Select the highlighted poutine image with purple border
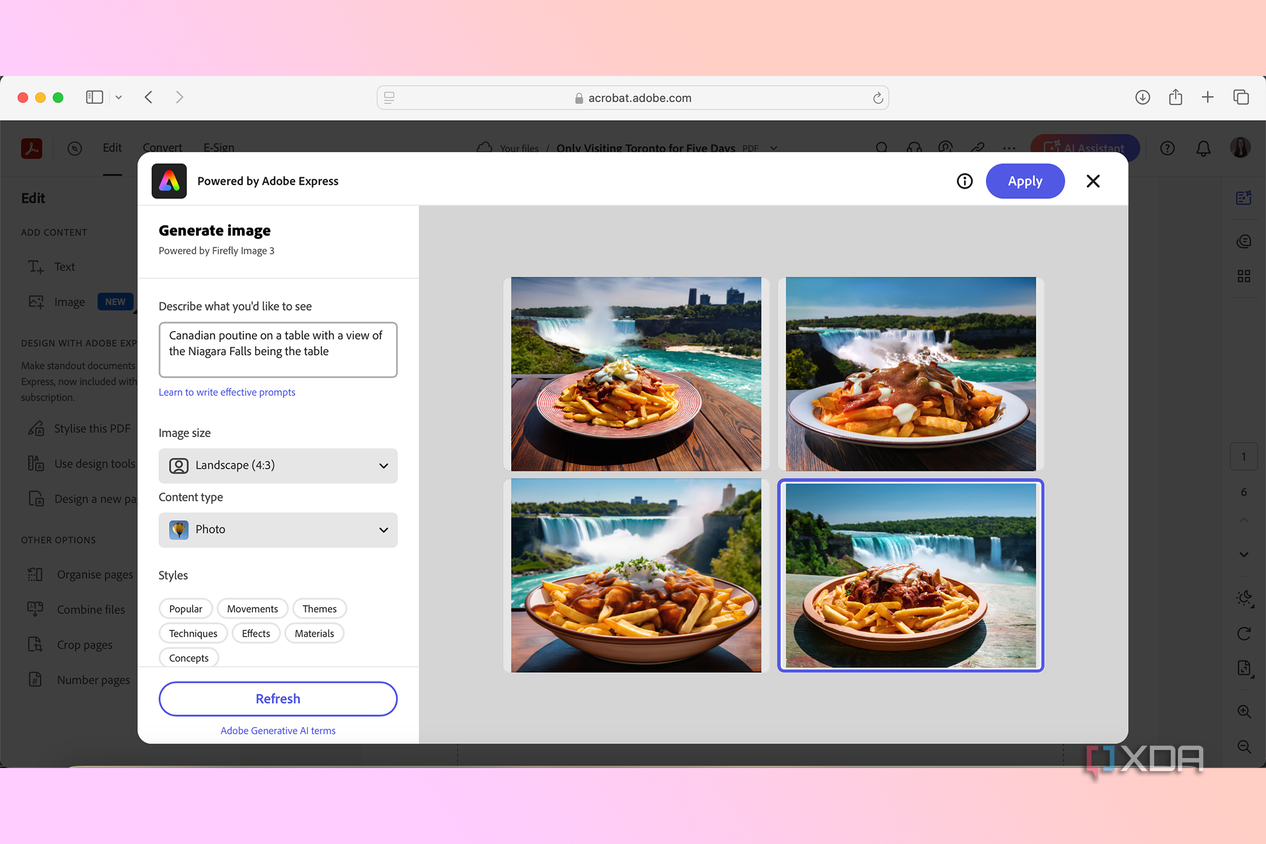Image resolution: width=1266 pixels, height=844 pixels. point(911,575)
